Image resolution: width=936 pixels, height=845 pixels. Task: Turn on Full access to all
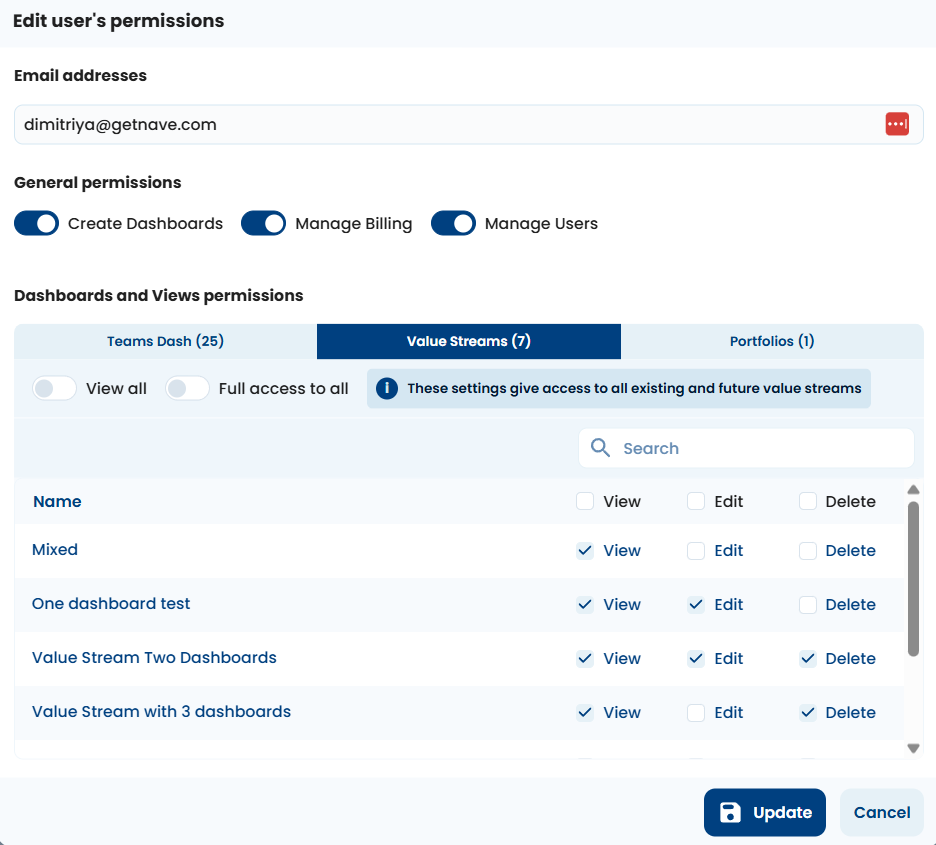point(187,388)
